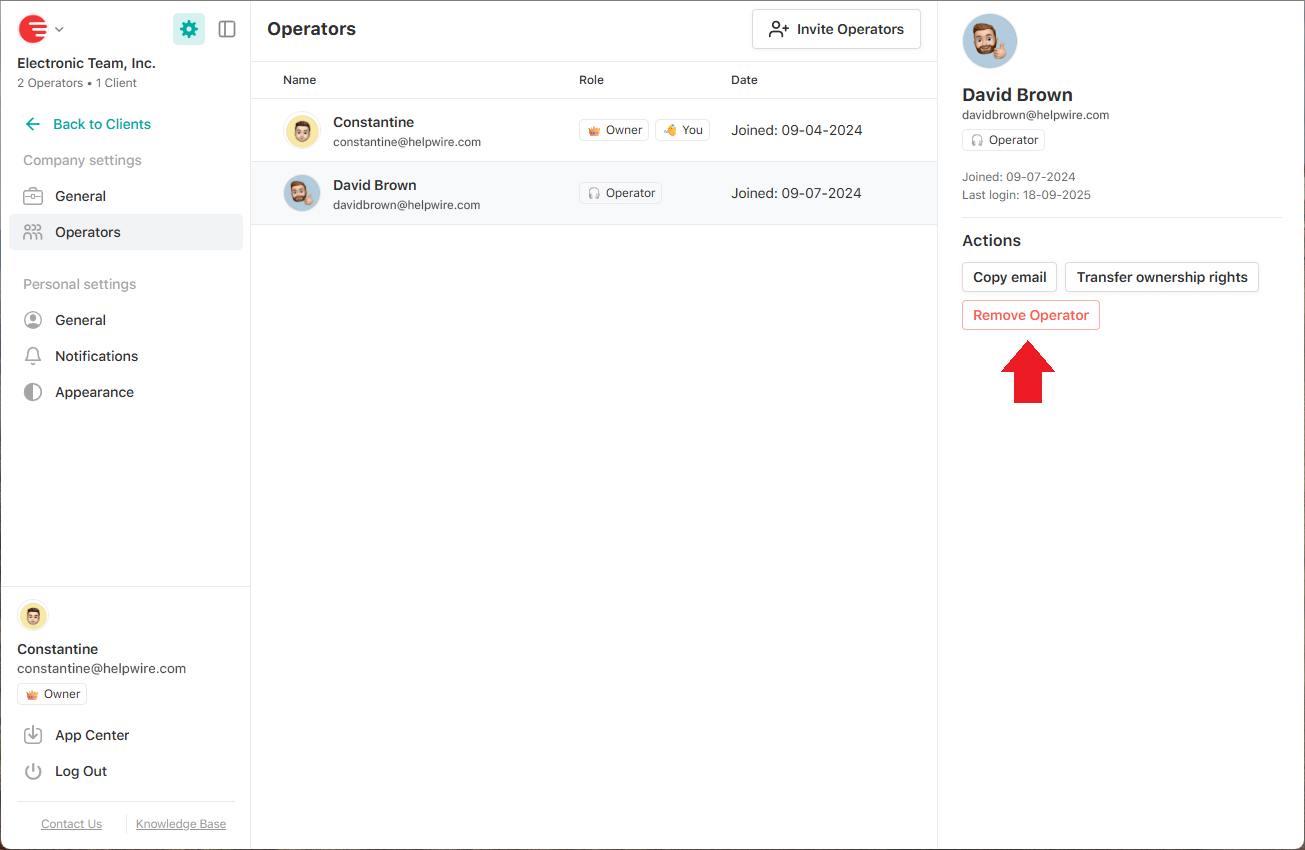Click David Brown's profile avatar thumbnail
Viewport: 1305px width, 850px height.
989,41
